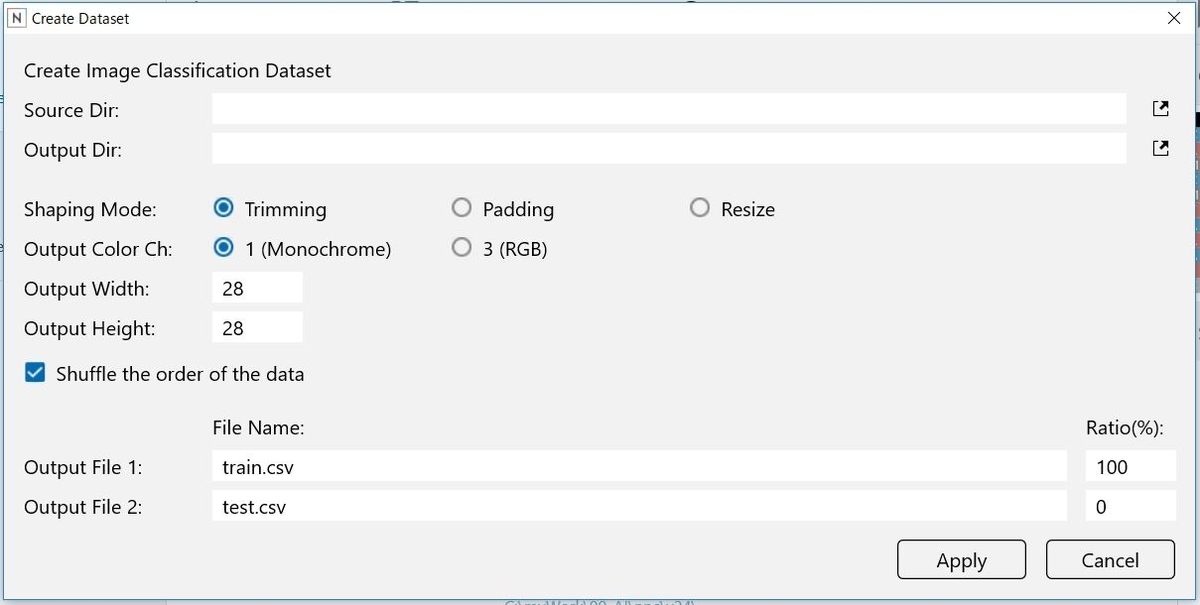Toggle Shuffle the order of the data
Screen dimensions: 1200x605
tap(35, 374)
